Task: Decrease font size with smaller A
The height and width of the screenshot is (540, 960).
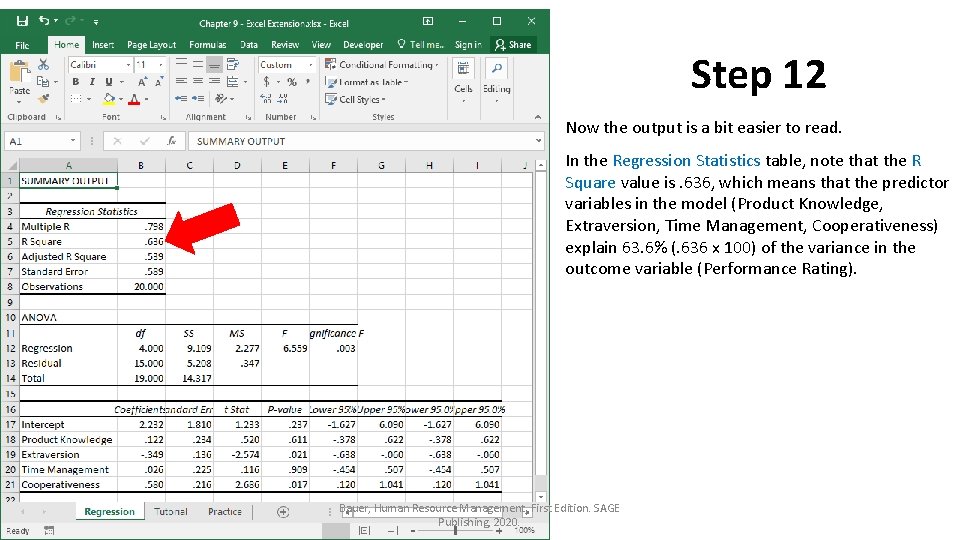Action: pyautogui.click(x=159, y=81)
